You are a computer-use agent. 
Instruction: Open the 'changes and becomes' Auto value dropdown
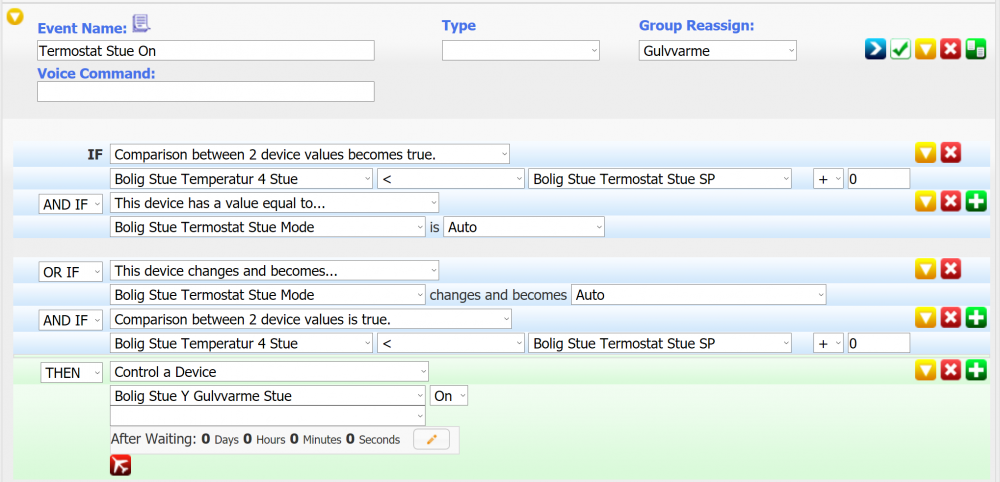(698, 295)
